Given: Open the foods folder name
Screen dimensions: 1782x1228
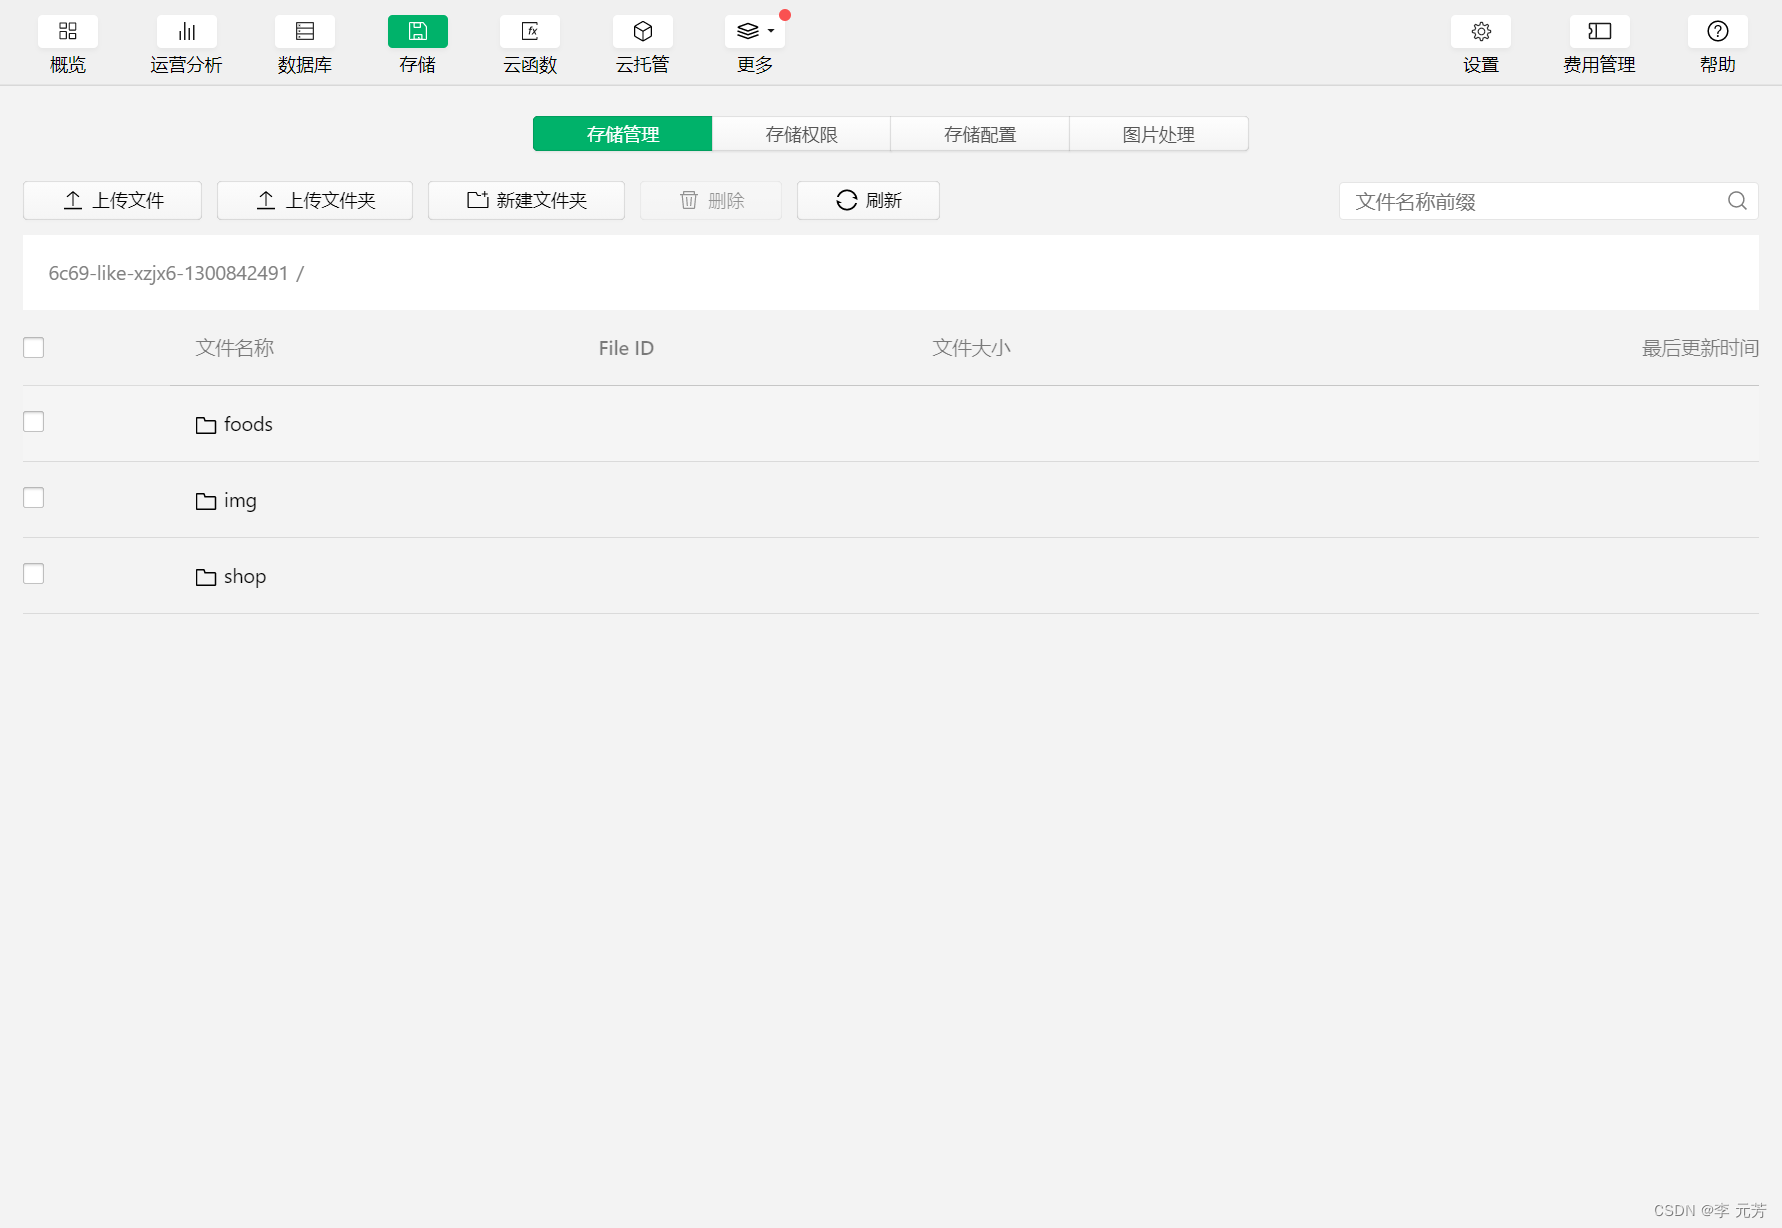Looking at the screenshot, I should tap(248, 424).
